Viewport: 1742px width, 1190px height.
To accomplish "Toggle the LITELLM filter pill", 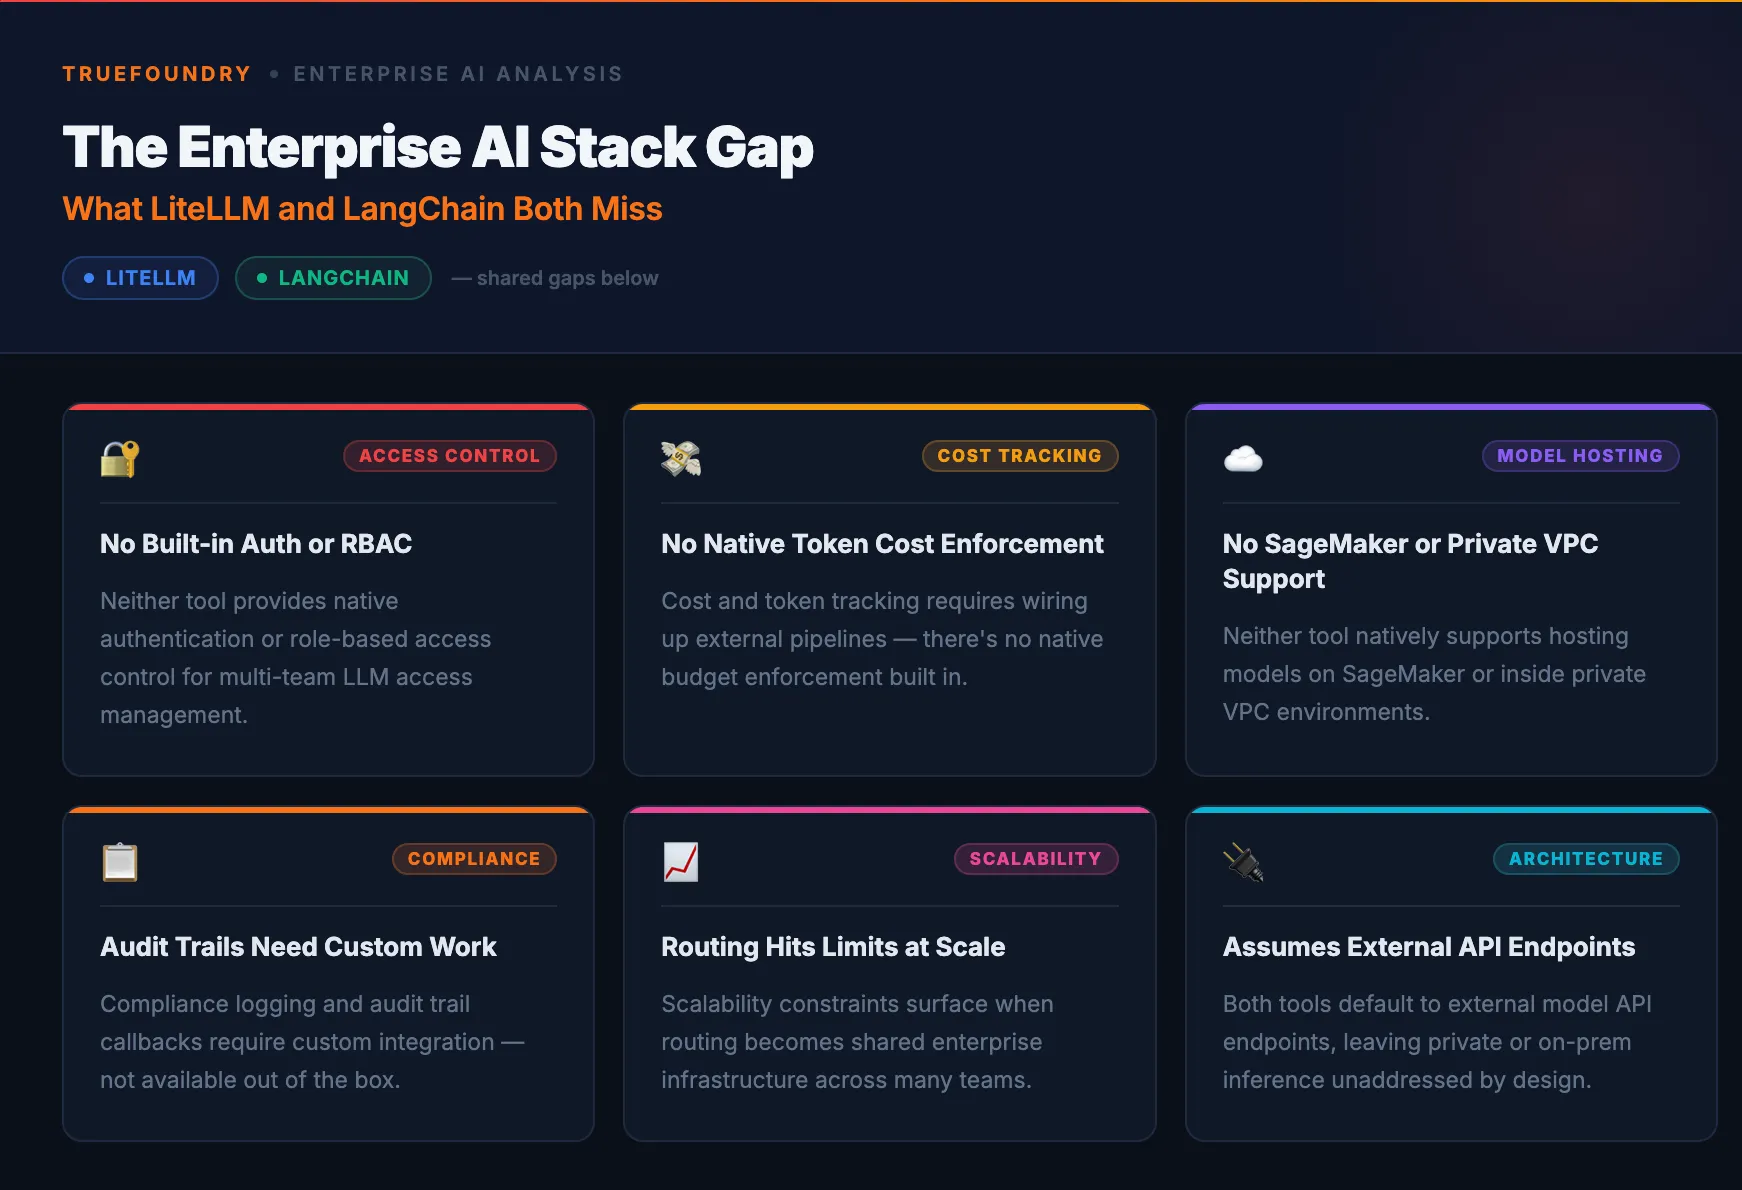I will [140, 278].
